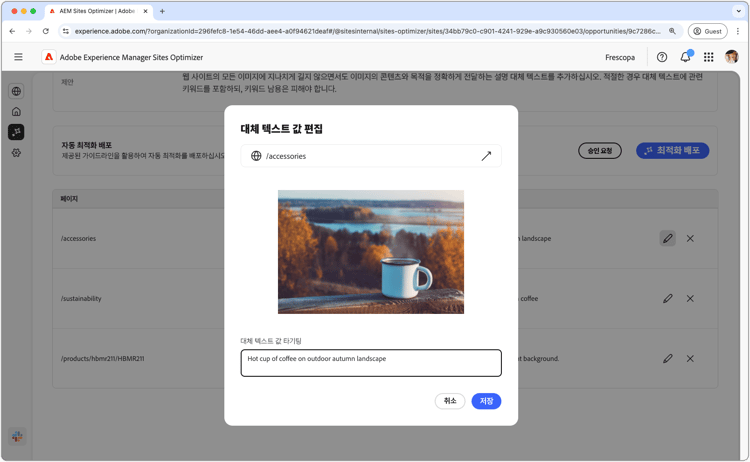Edit alt text for /products/hbmr211/HBMR211 row
Screen dimensions: 750x462
tap(668, 358)
